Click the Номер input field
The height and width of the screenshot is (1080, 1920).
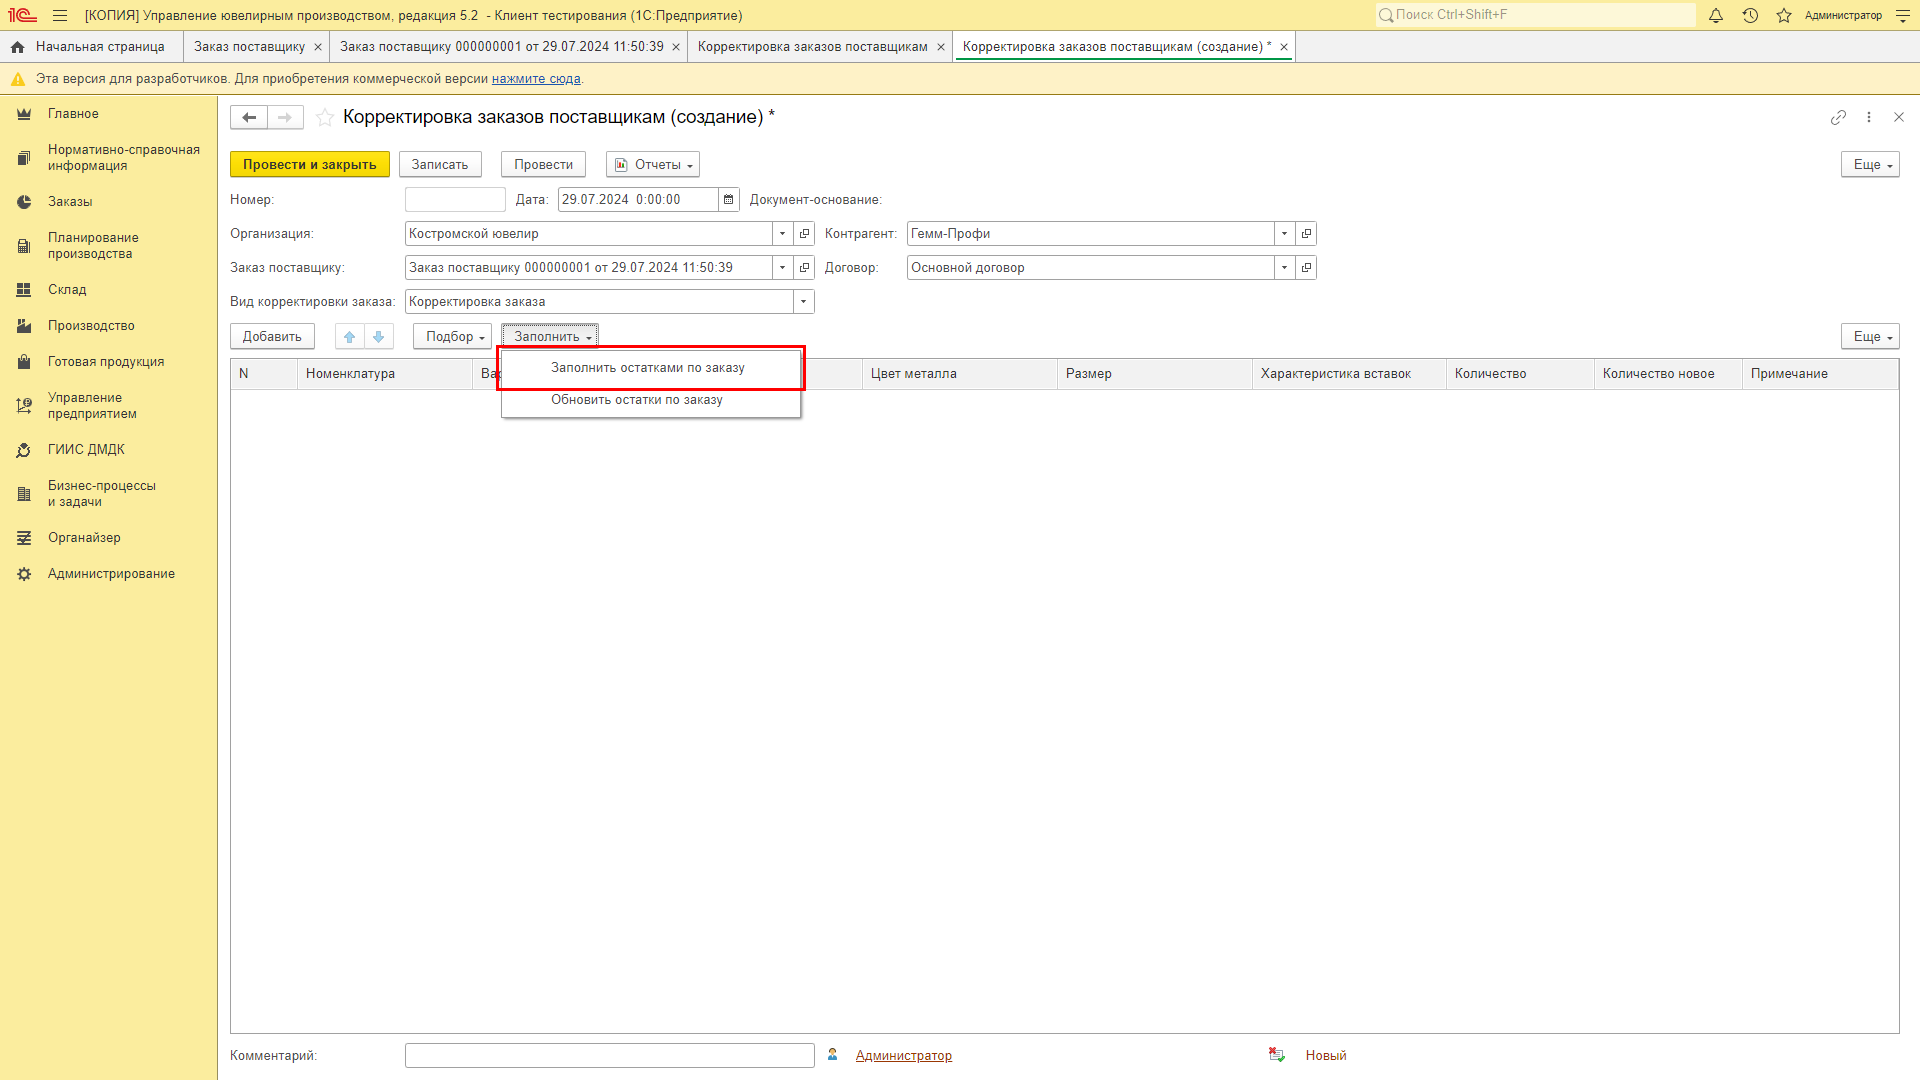(455, 200)
